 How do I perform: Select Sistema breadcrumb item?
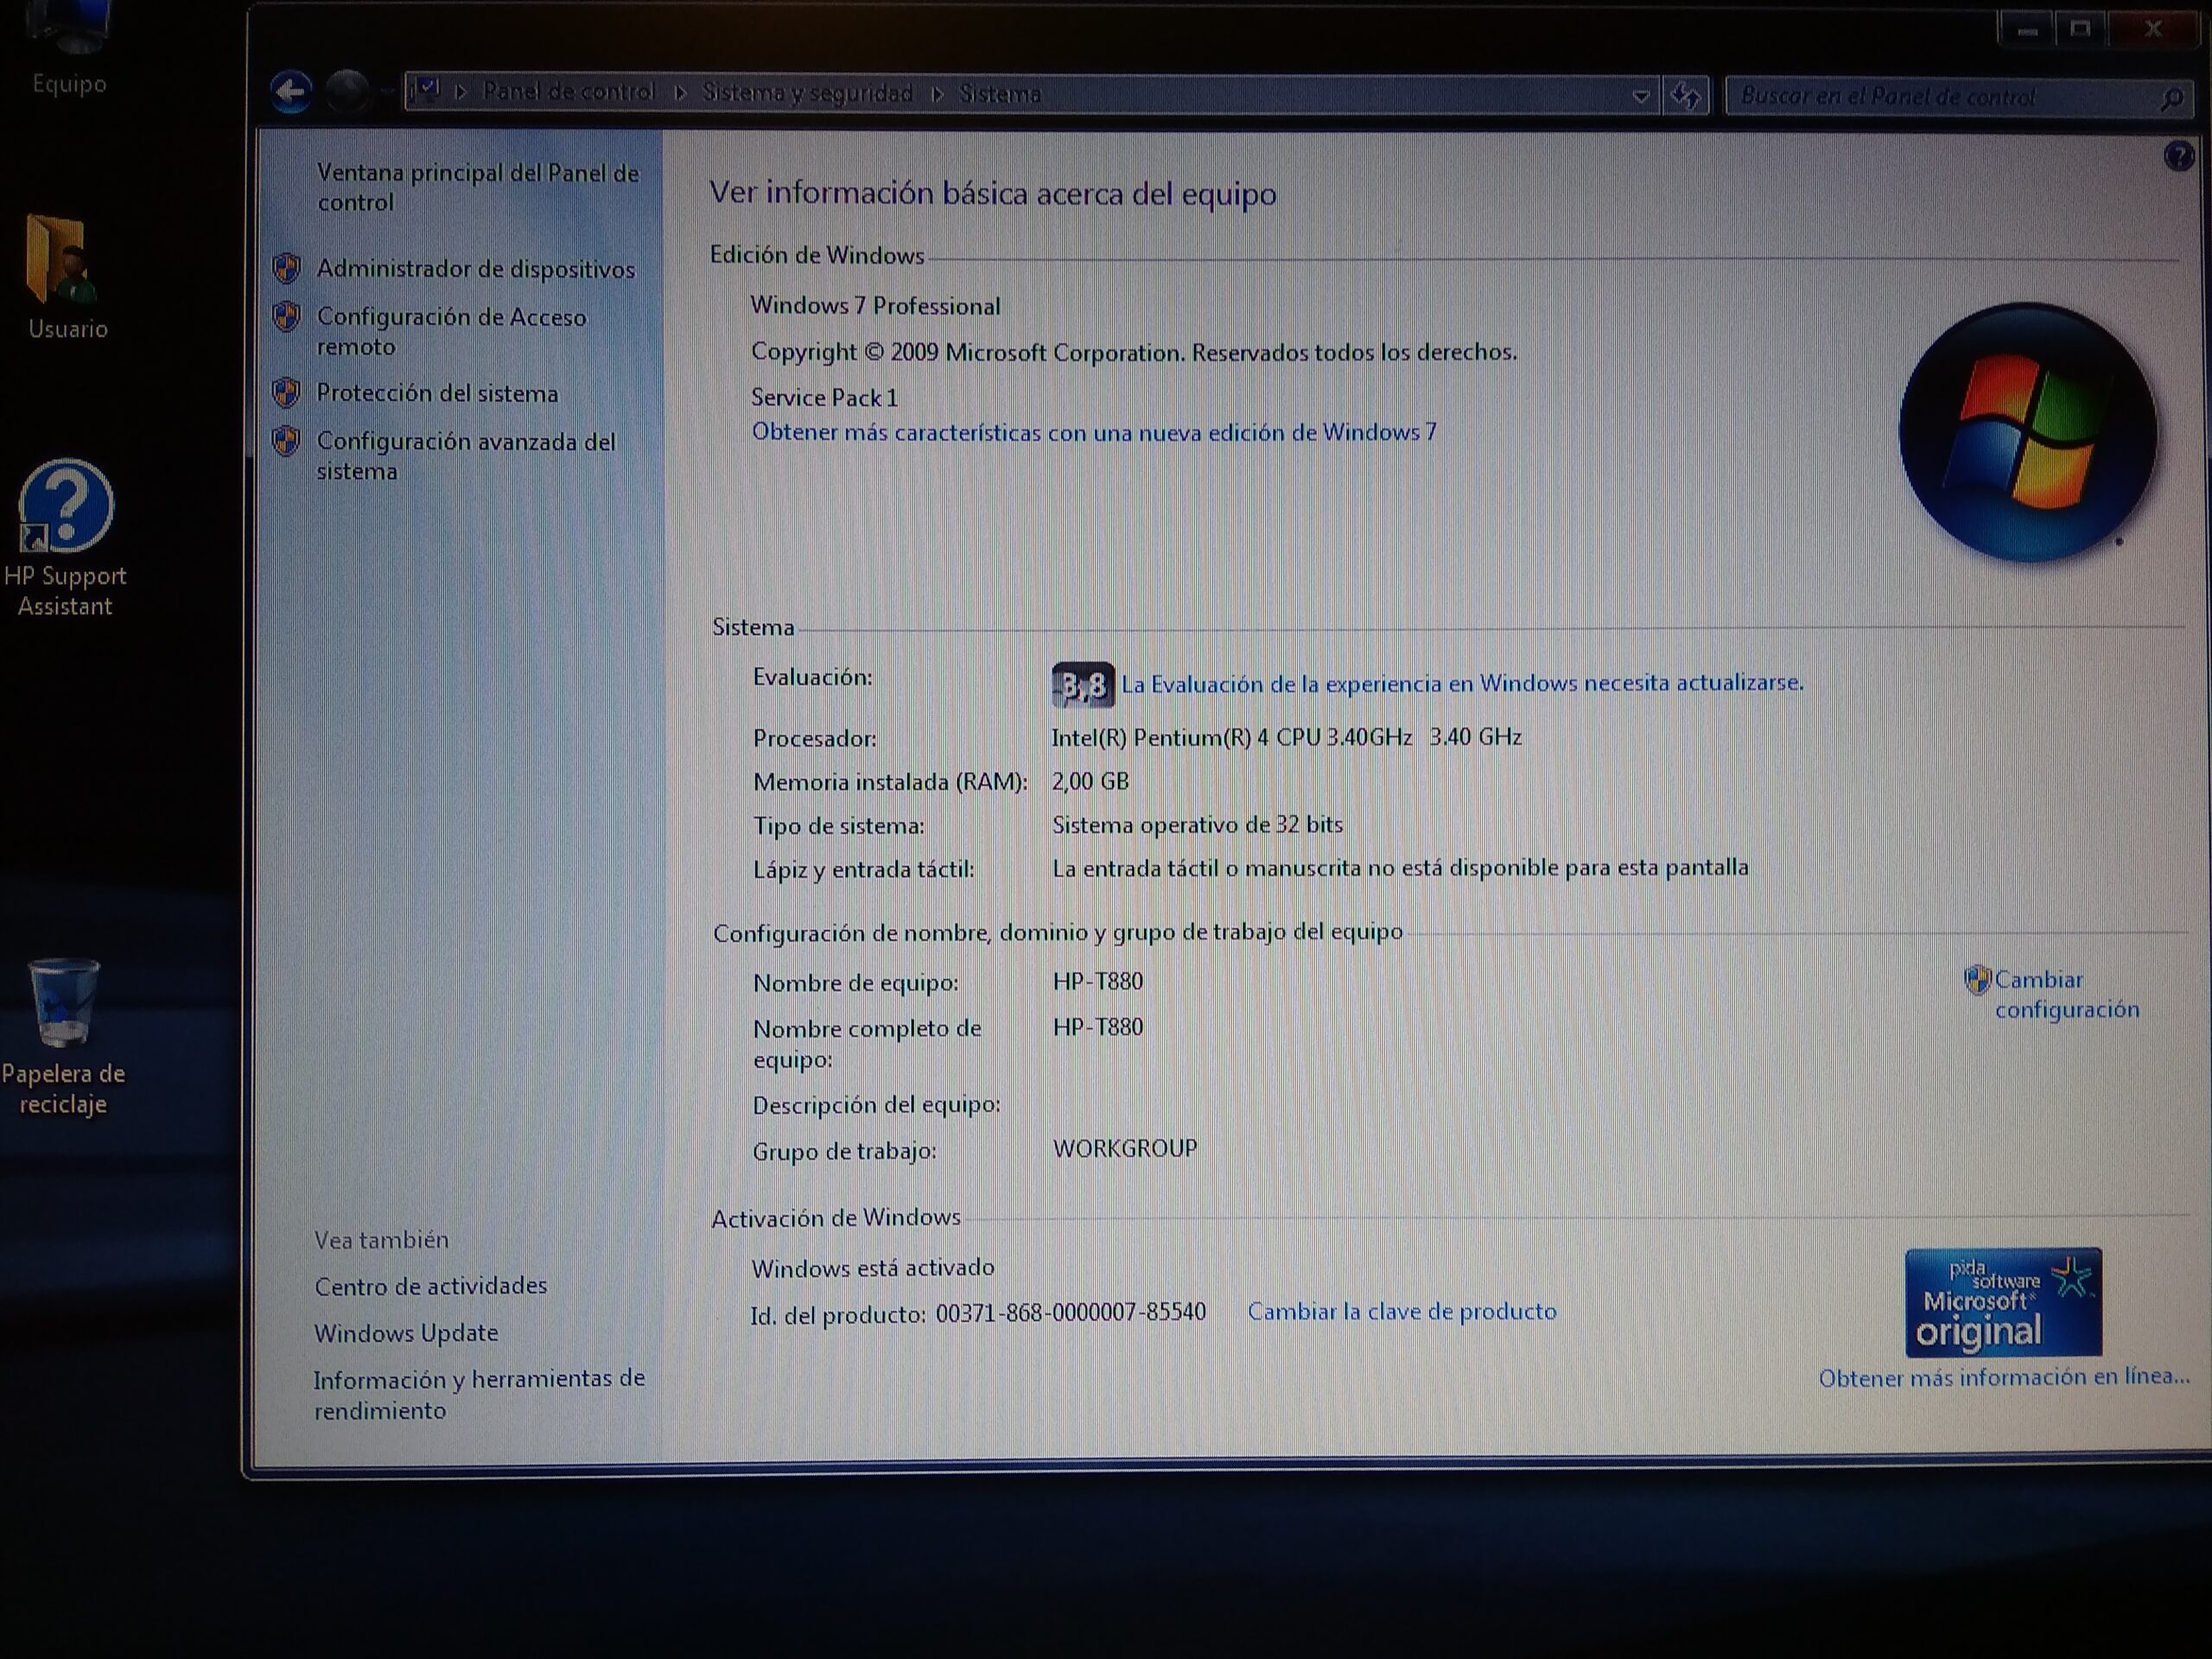(x=1000, y=94)
